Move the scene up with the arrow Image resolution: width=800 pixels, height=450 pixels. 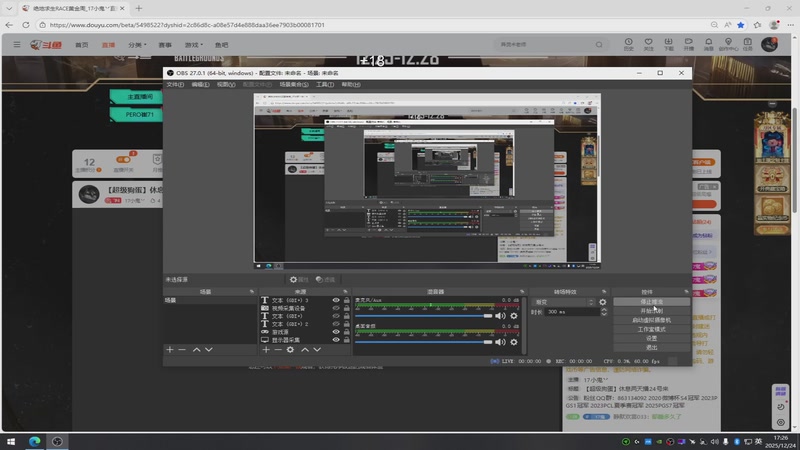click(x=196, y=349)
